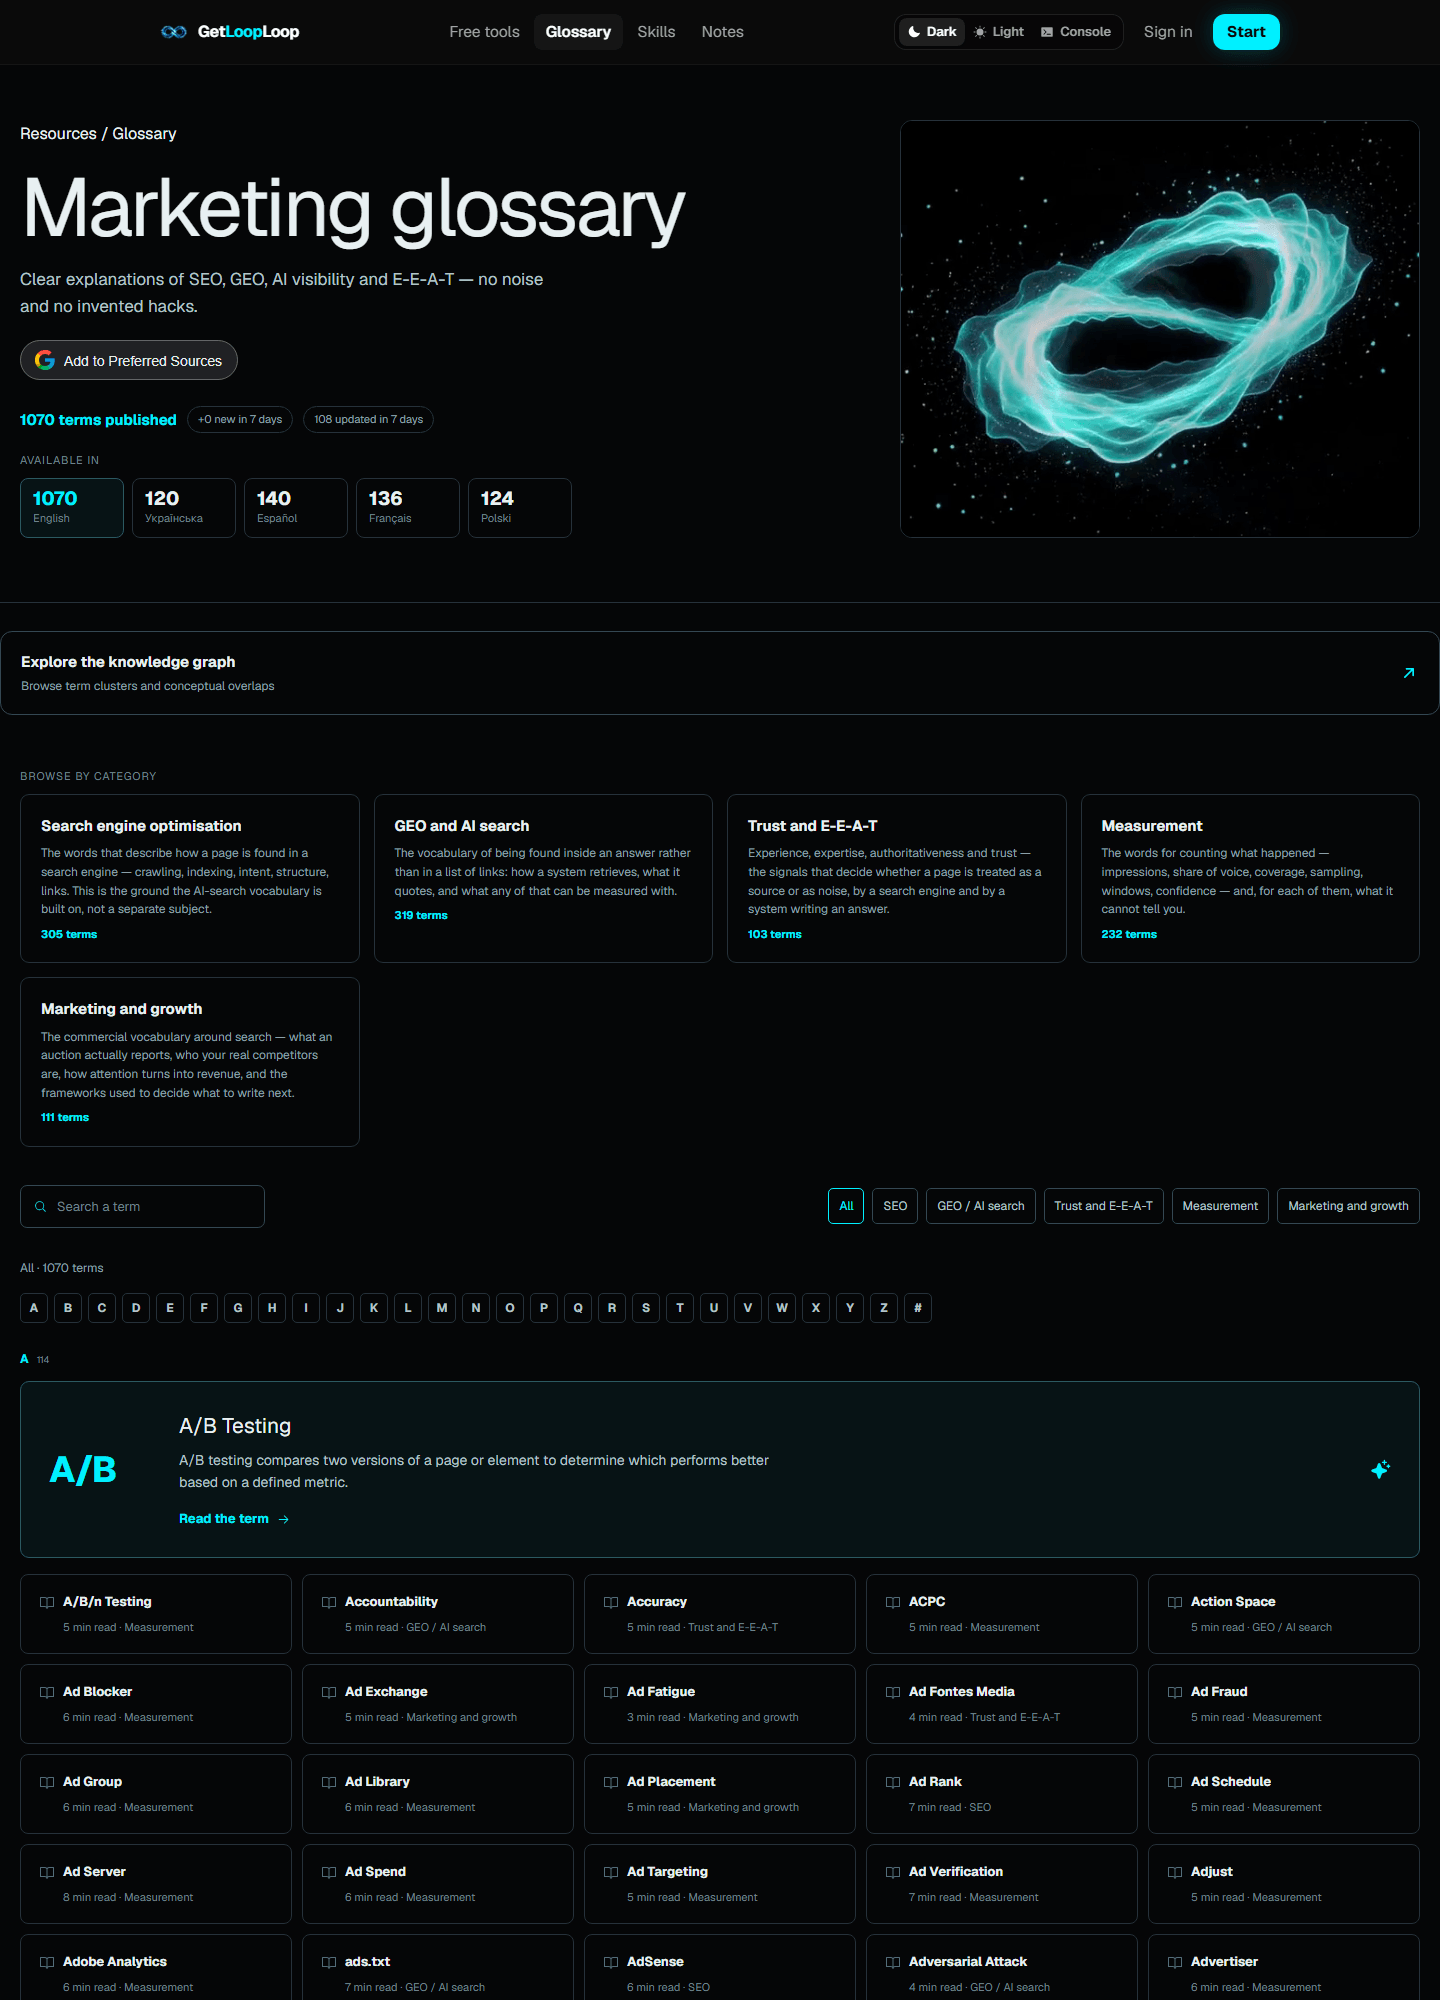This screenshot has height=2000, width=1440.
Task: Filter terms by Trust and E-E-A-T
Action: point(1104,1206)
